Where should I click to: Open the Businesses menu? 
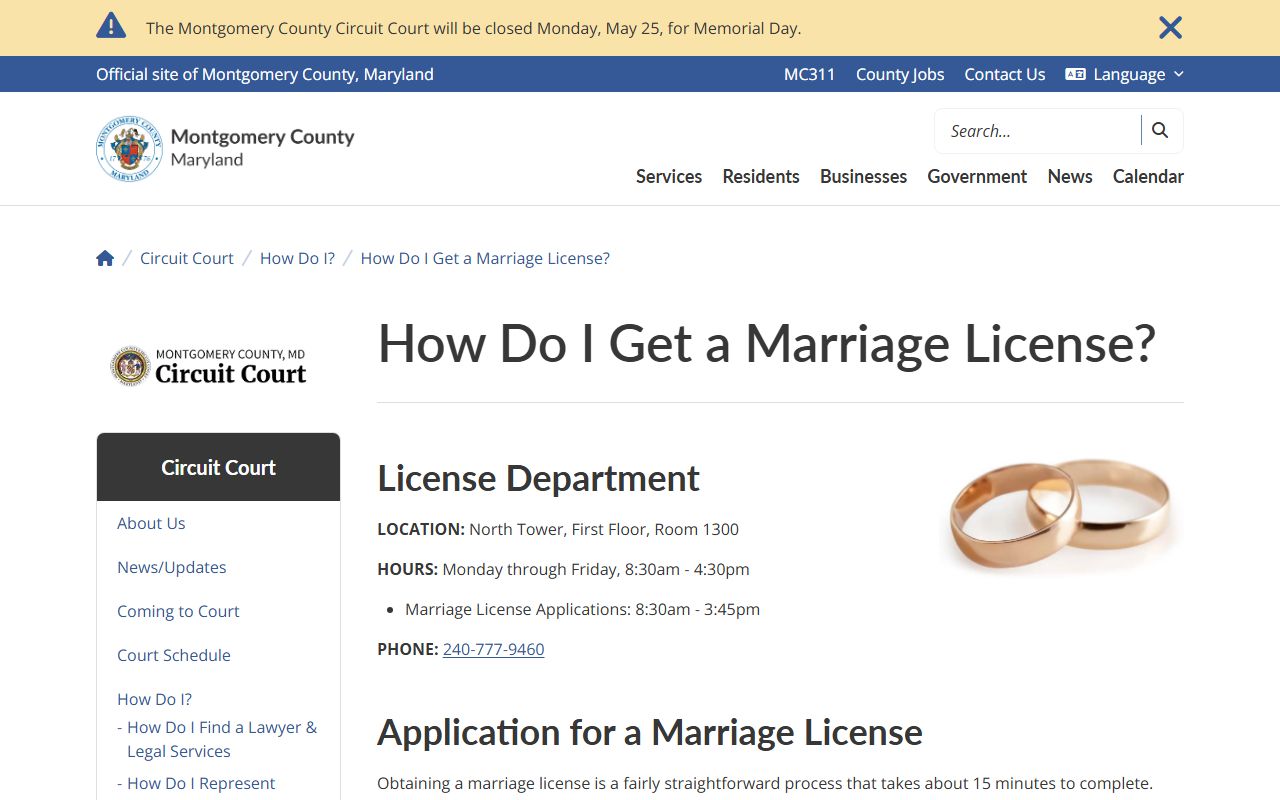(863, 176)
